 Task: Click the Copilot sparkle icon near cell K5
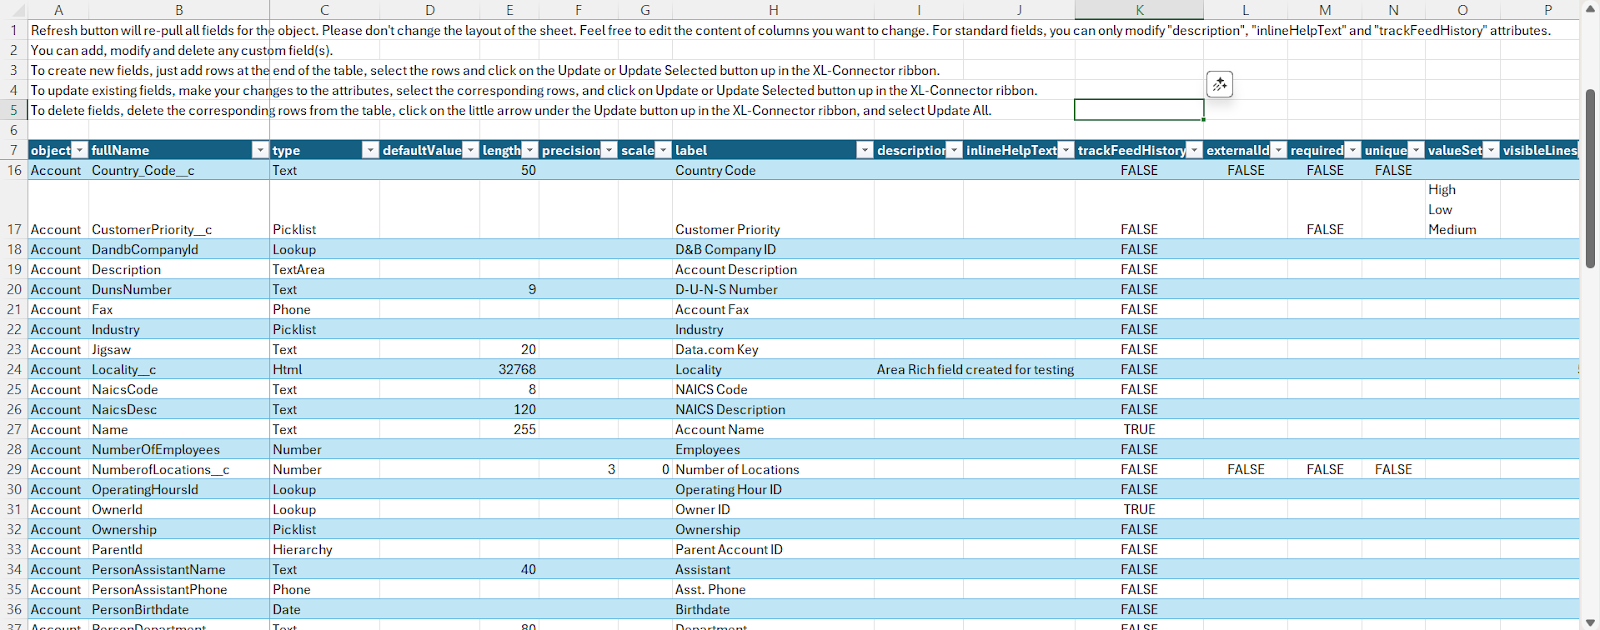[x=1219, y=85]
